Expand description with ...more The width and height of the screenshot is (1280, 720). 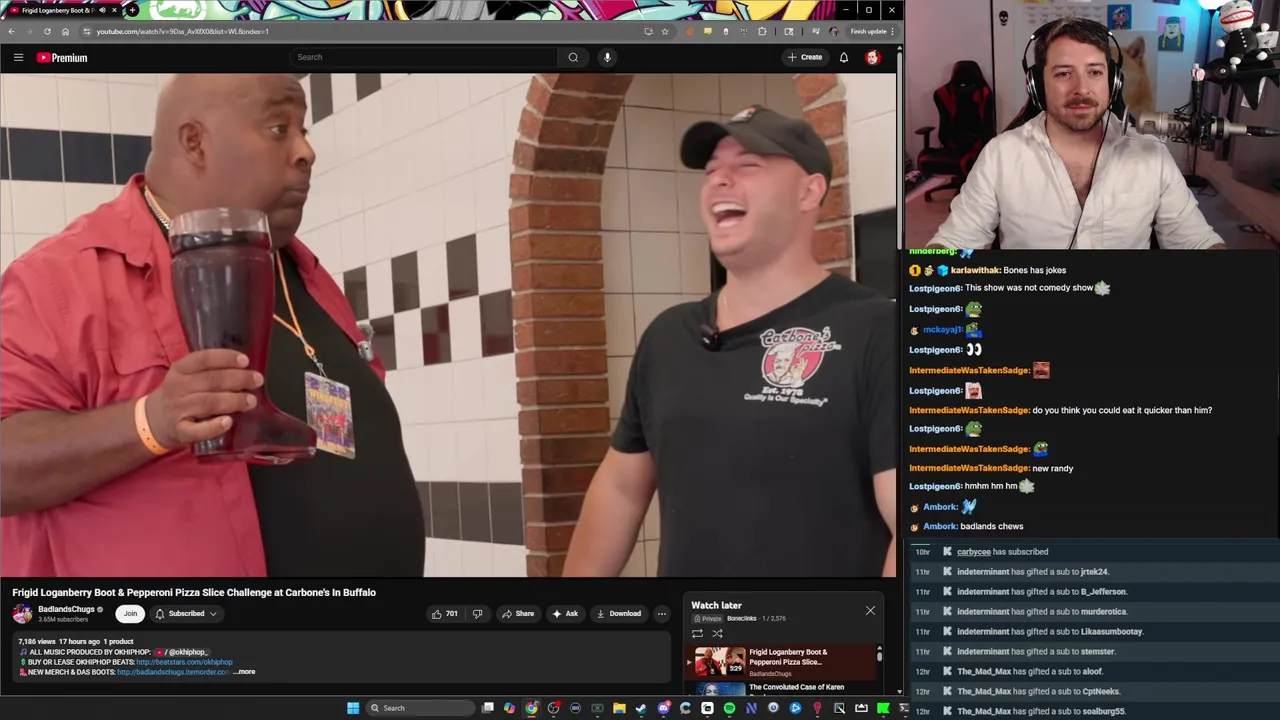(244, 672)
